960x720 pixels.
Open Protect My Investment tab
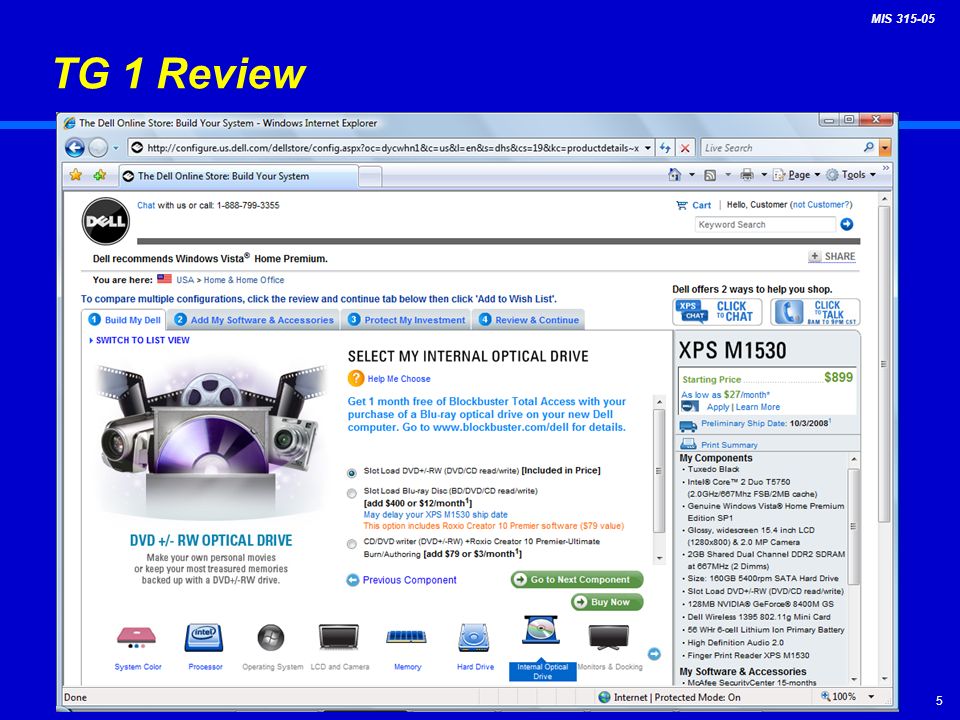(x=407, y=320)
